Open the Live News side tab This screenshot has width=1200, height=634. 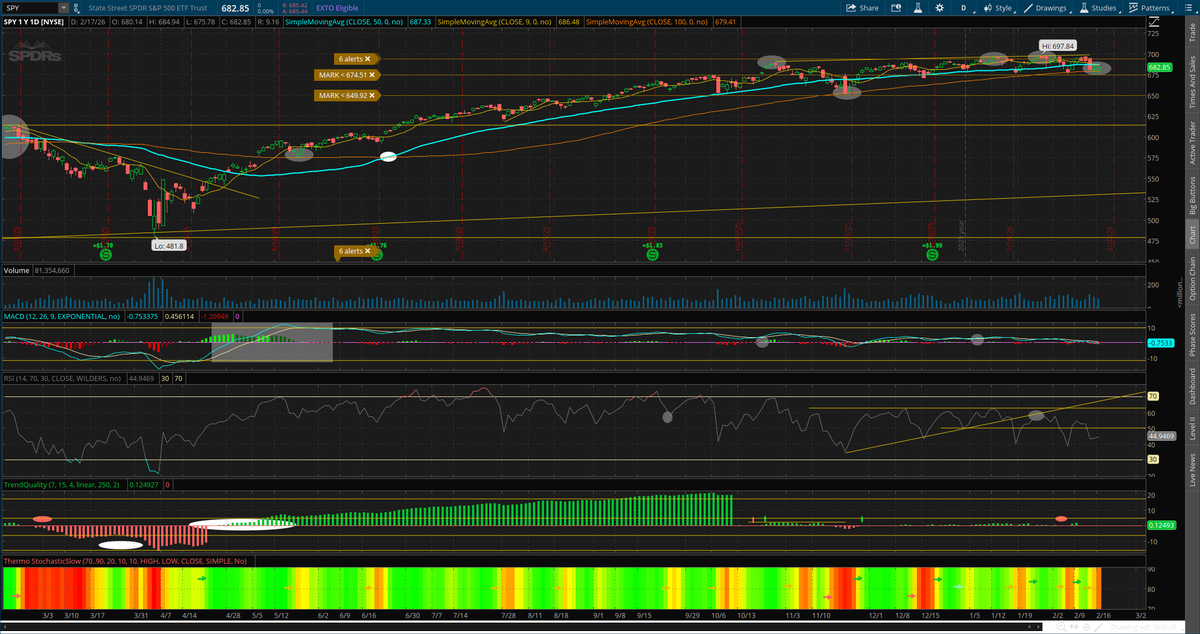(x=1191, y=470)
